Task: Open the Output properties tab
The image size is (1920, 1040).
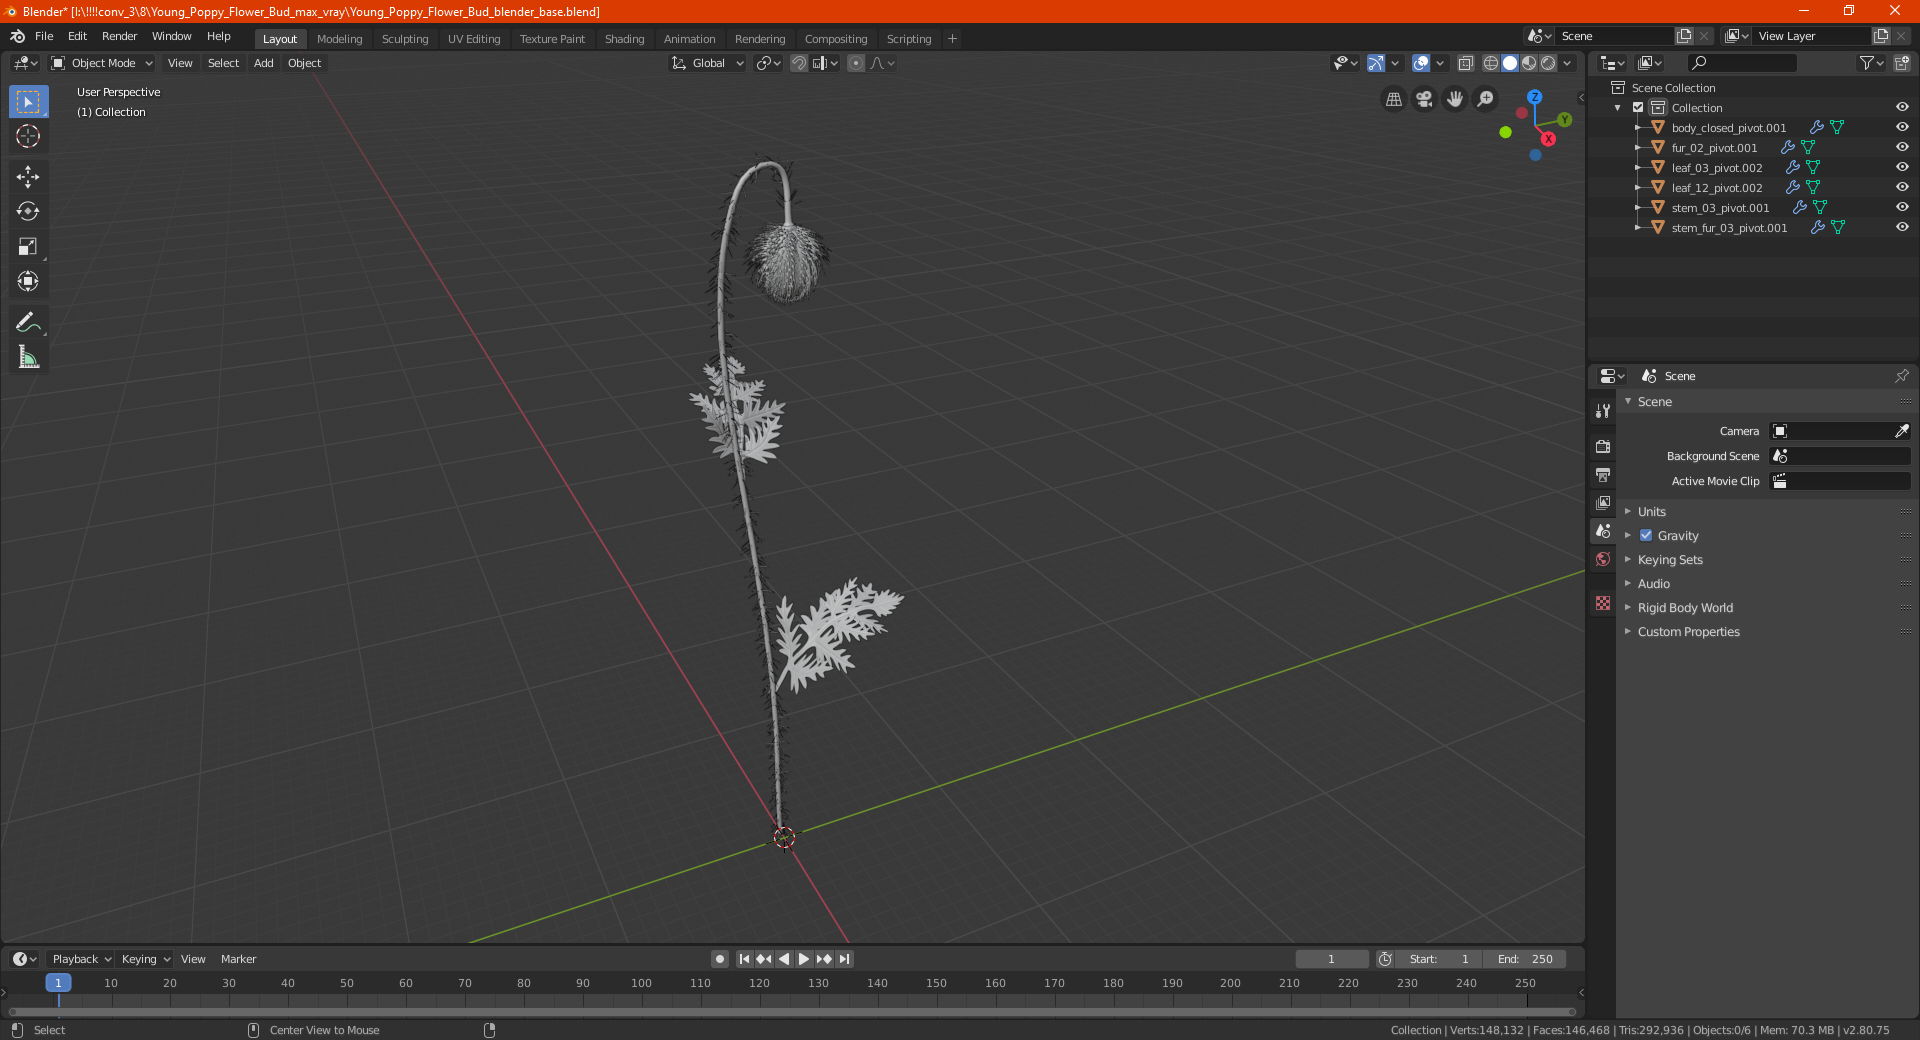Action: click(1603, 474)
